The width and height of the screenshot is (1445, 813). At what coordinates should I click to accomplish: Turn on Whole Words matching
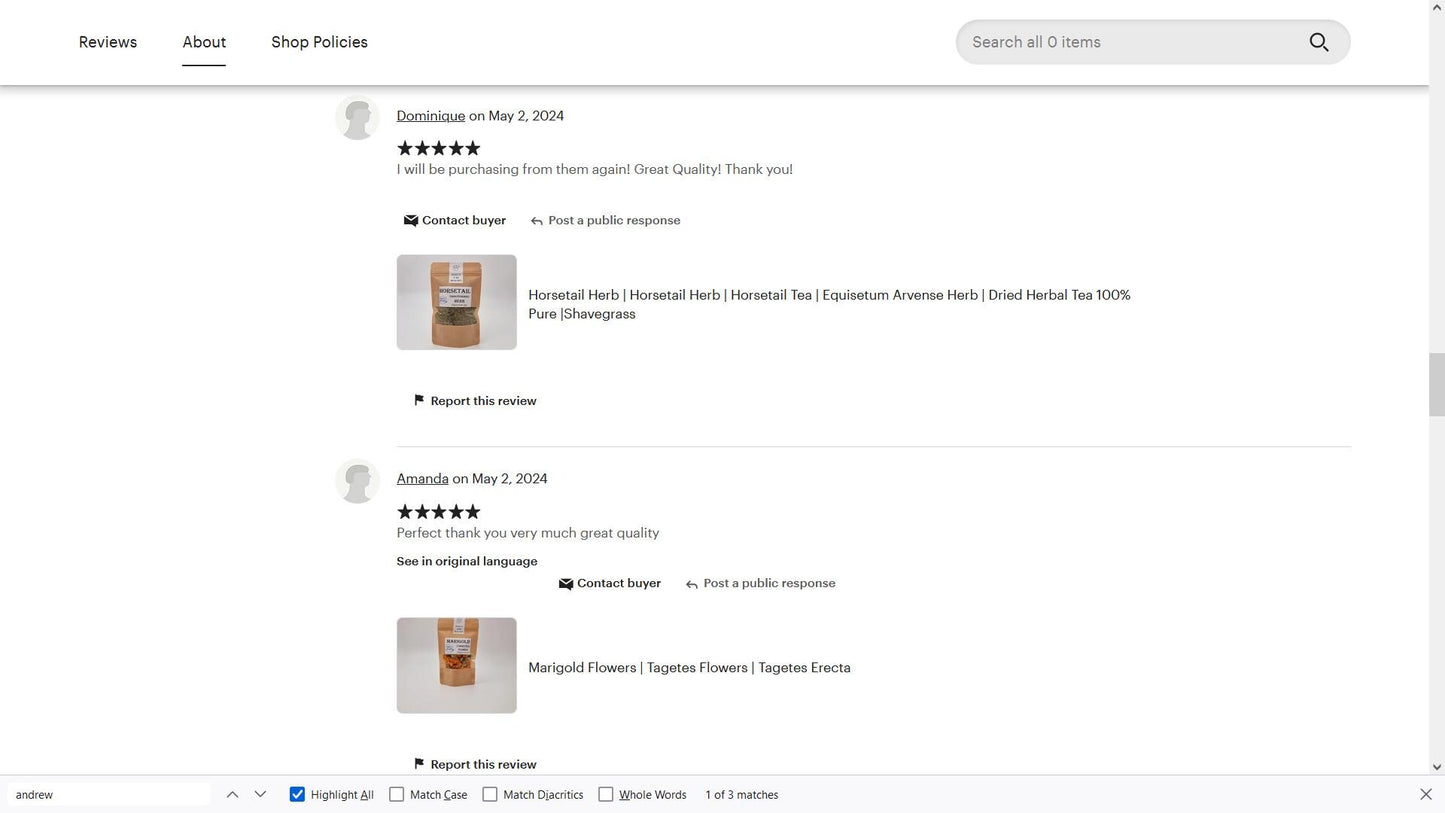click(606, 794)
